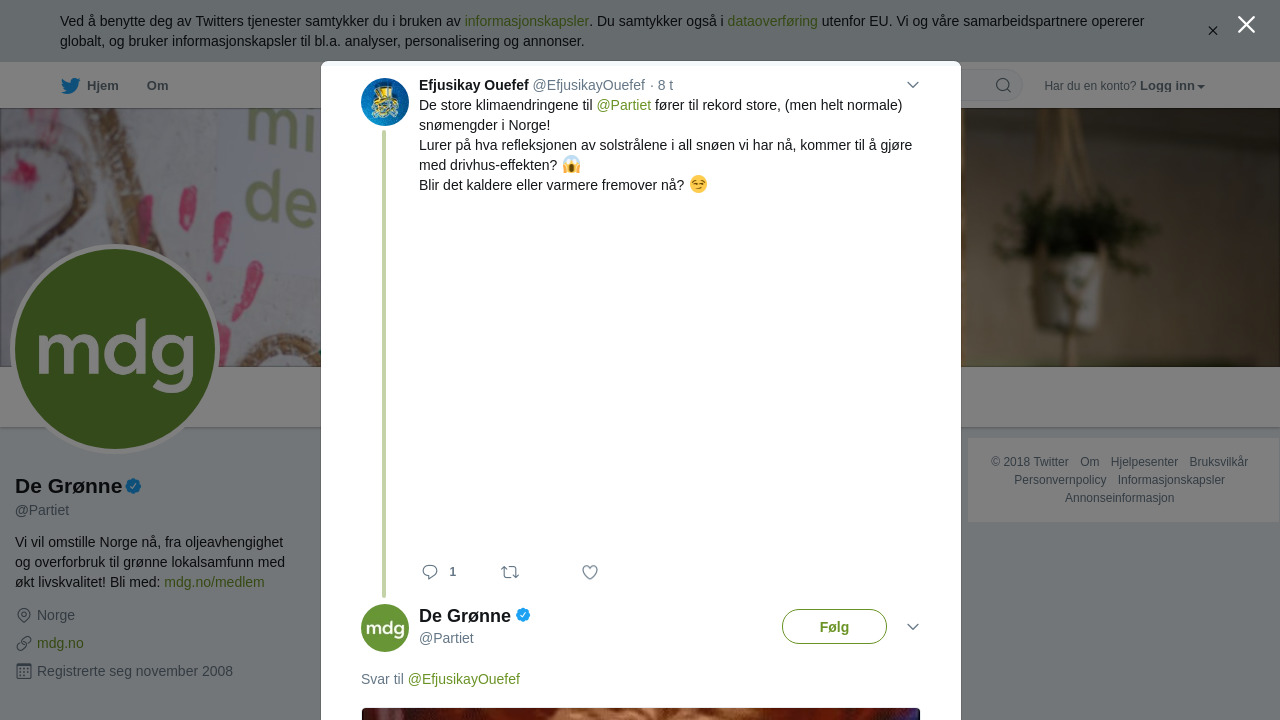Retweet Efjusikay Ouefef's tweet
The image size is (1280, 720).
pyautogui.click(x=510, y=572)
